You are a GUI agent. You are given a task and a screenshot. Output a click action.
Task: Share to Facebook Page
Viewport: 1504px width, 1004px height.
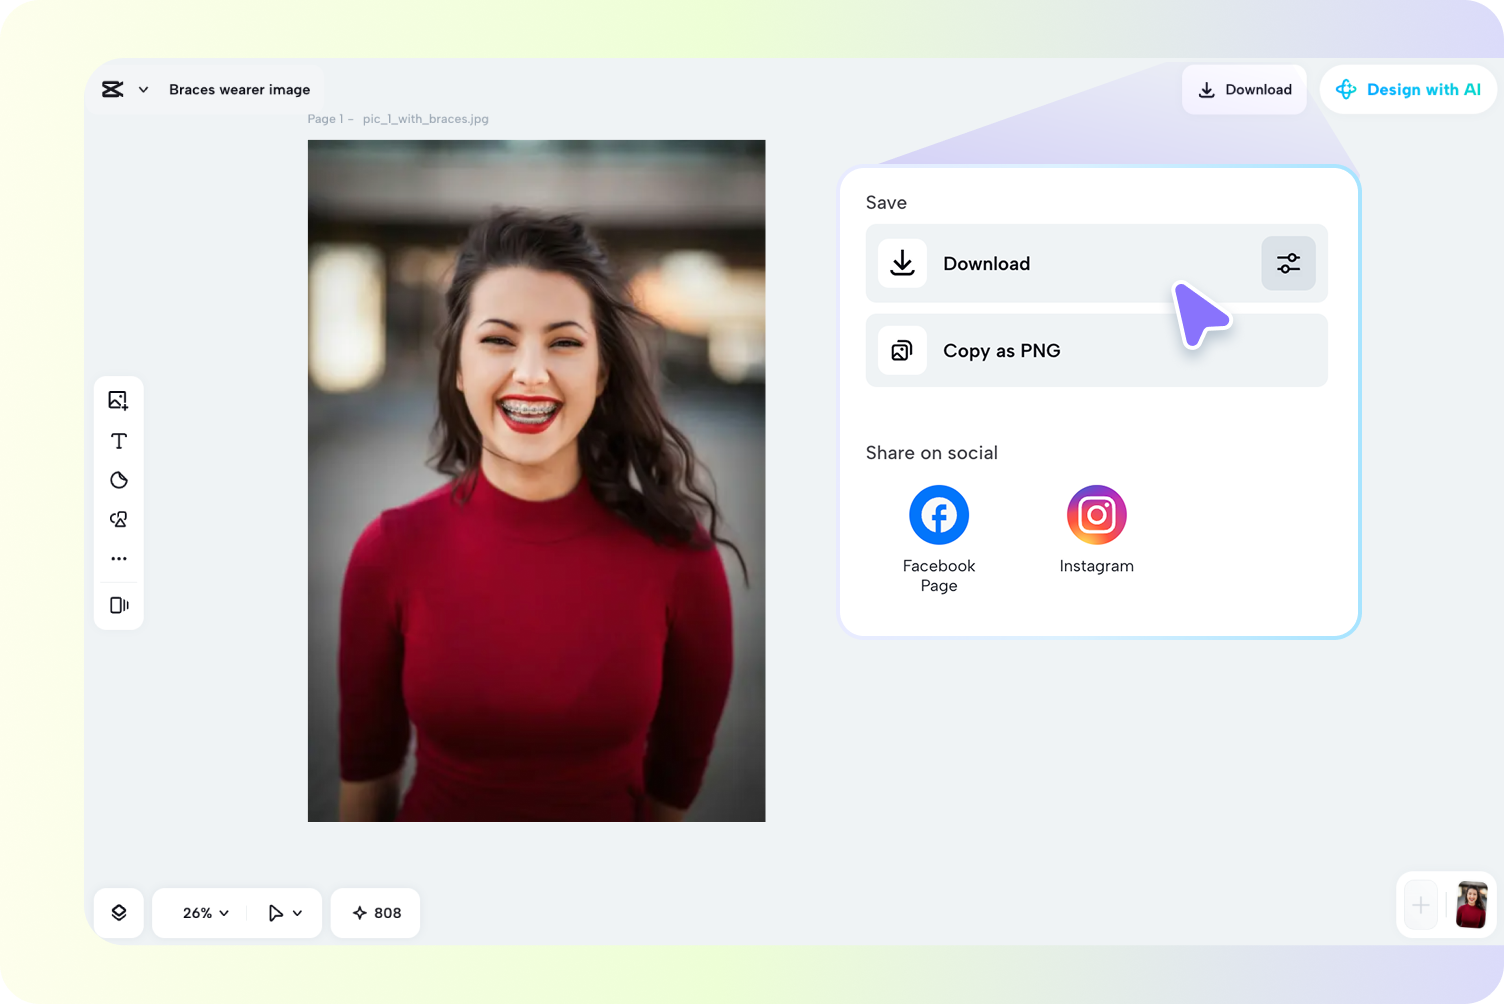pos(939,539)
